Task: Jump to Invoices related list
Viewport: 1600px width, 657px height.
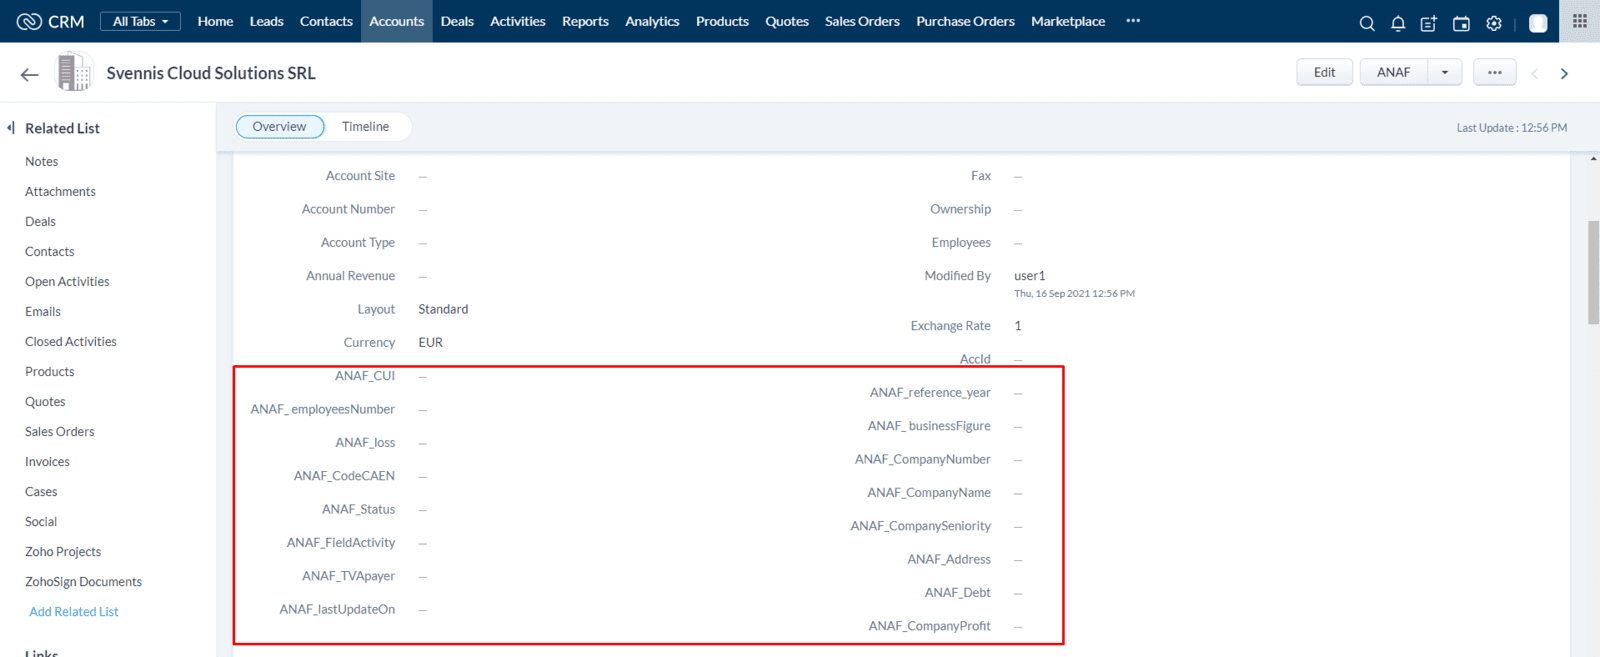Action: pos(47,461)
